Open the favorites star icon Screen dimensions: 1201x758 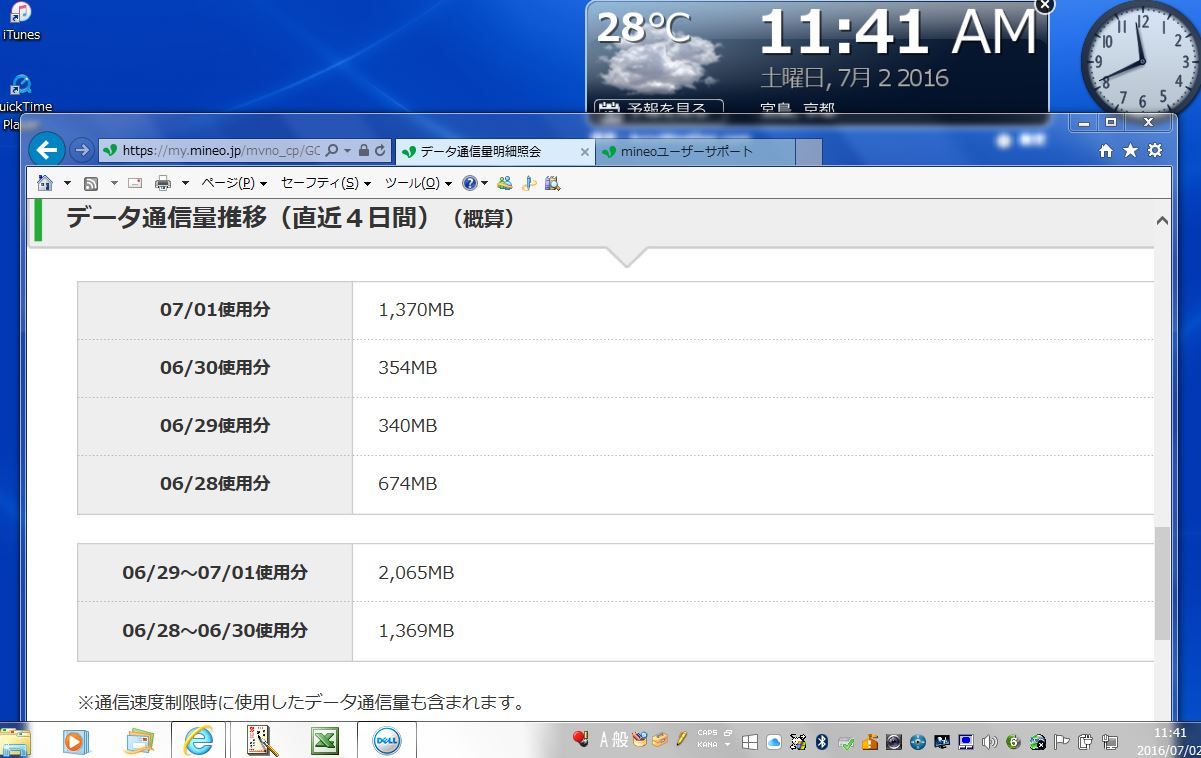click(1130, 151)
